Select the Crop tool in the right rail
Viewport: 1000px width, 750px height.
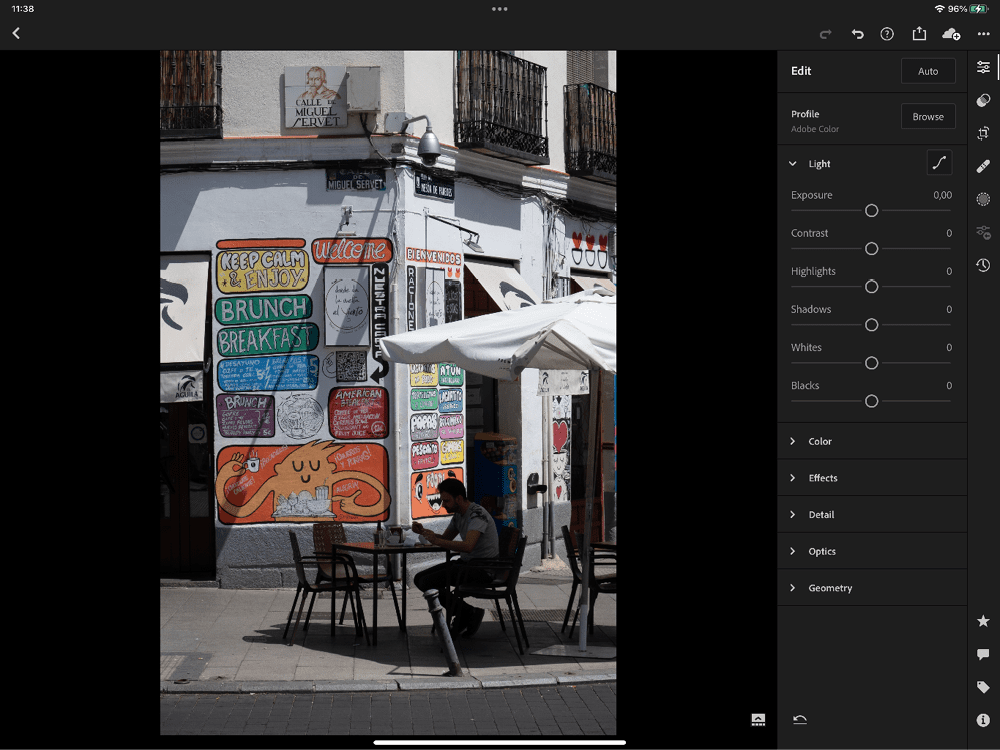click(x=983, y=132)
